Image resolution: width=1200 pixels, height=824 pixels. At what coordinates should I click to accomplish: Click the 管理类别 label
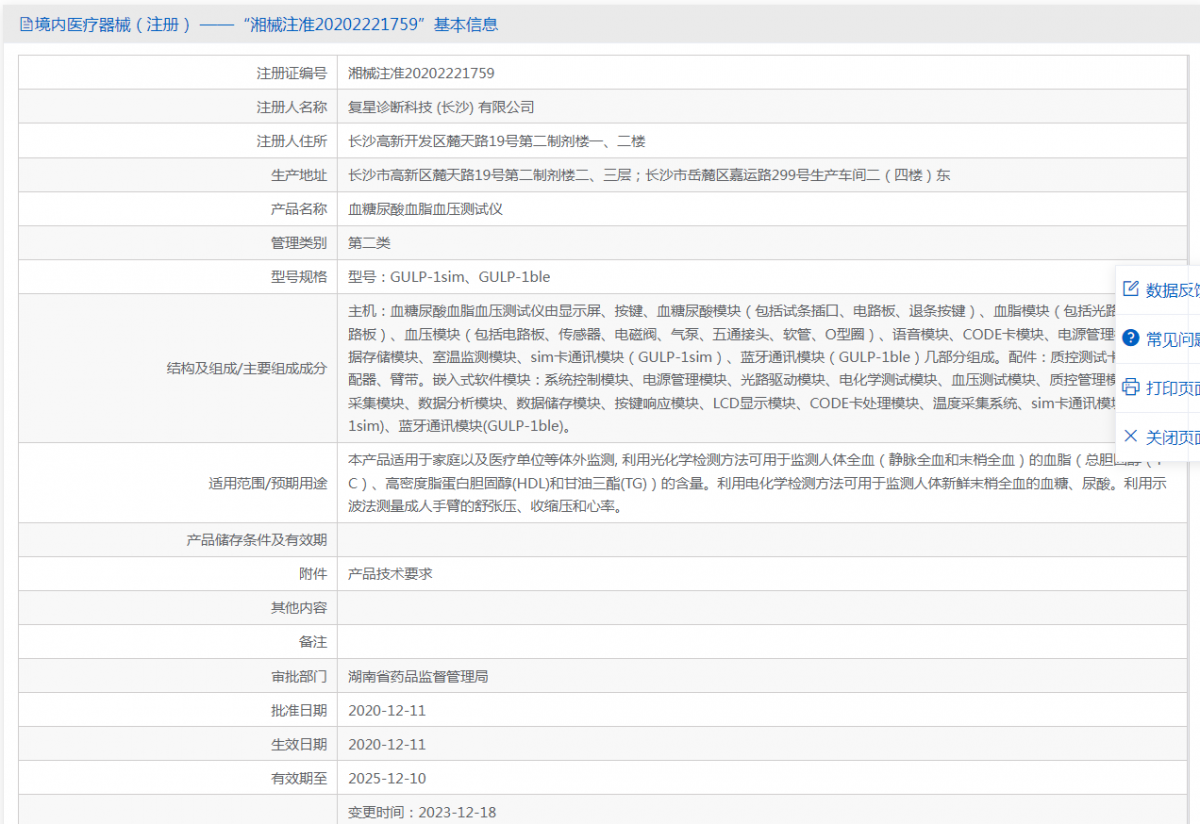(x=299, y=243)
